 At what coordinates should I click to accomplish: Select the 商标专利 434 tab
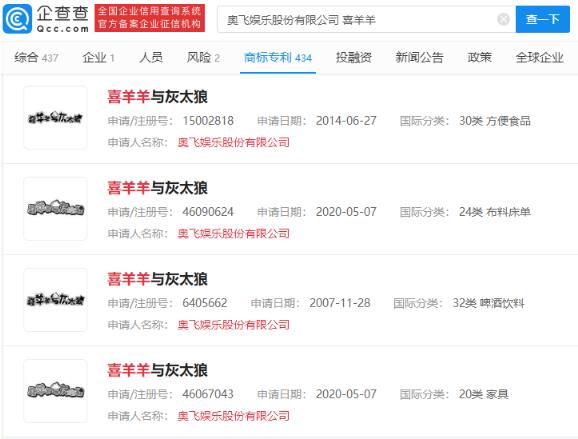[278, 58]
